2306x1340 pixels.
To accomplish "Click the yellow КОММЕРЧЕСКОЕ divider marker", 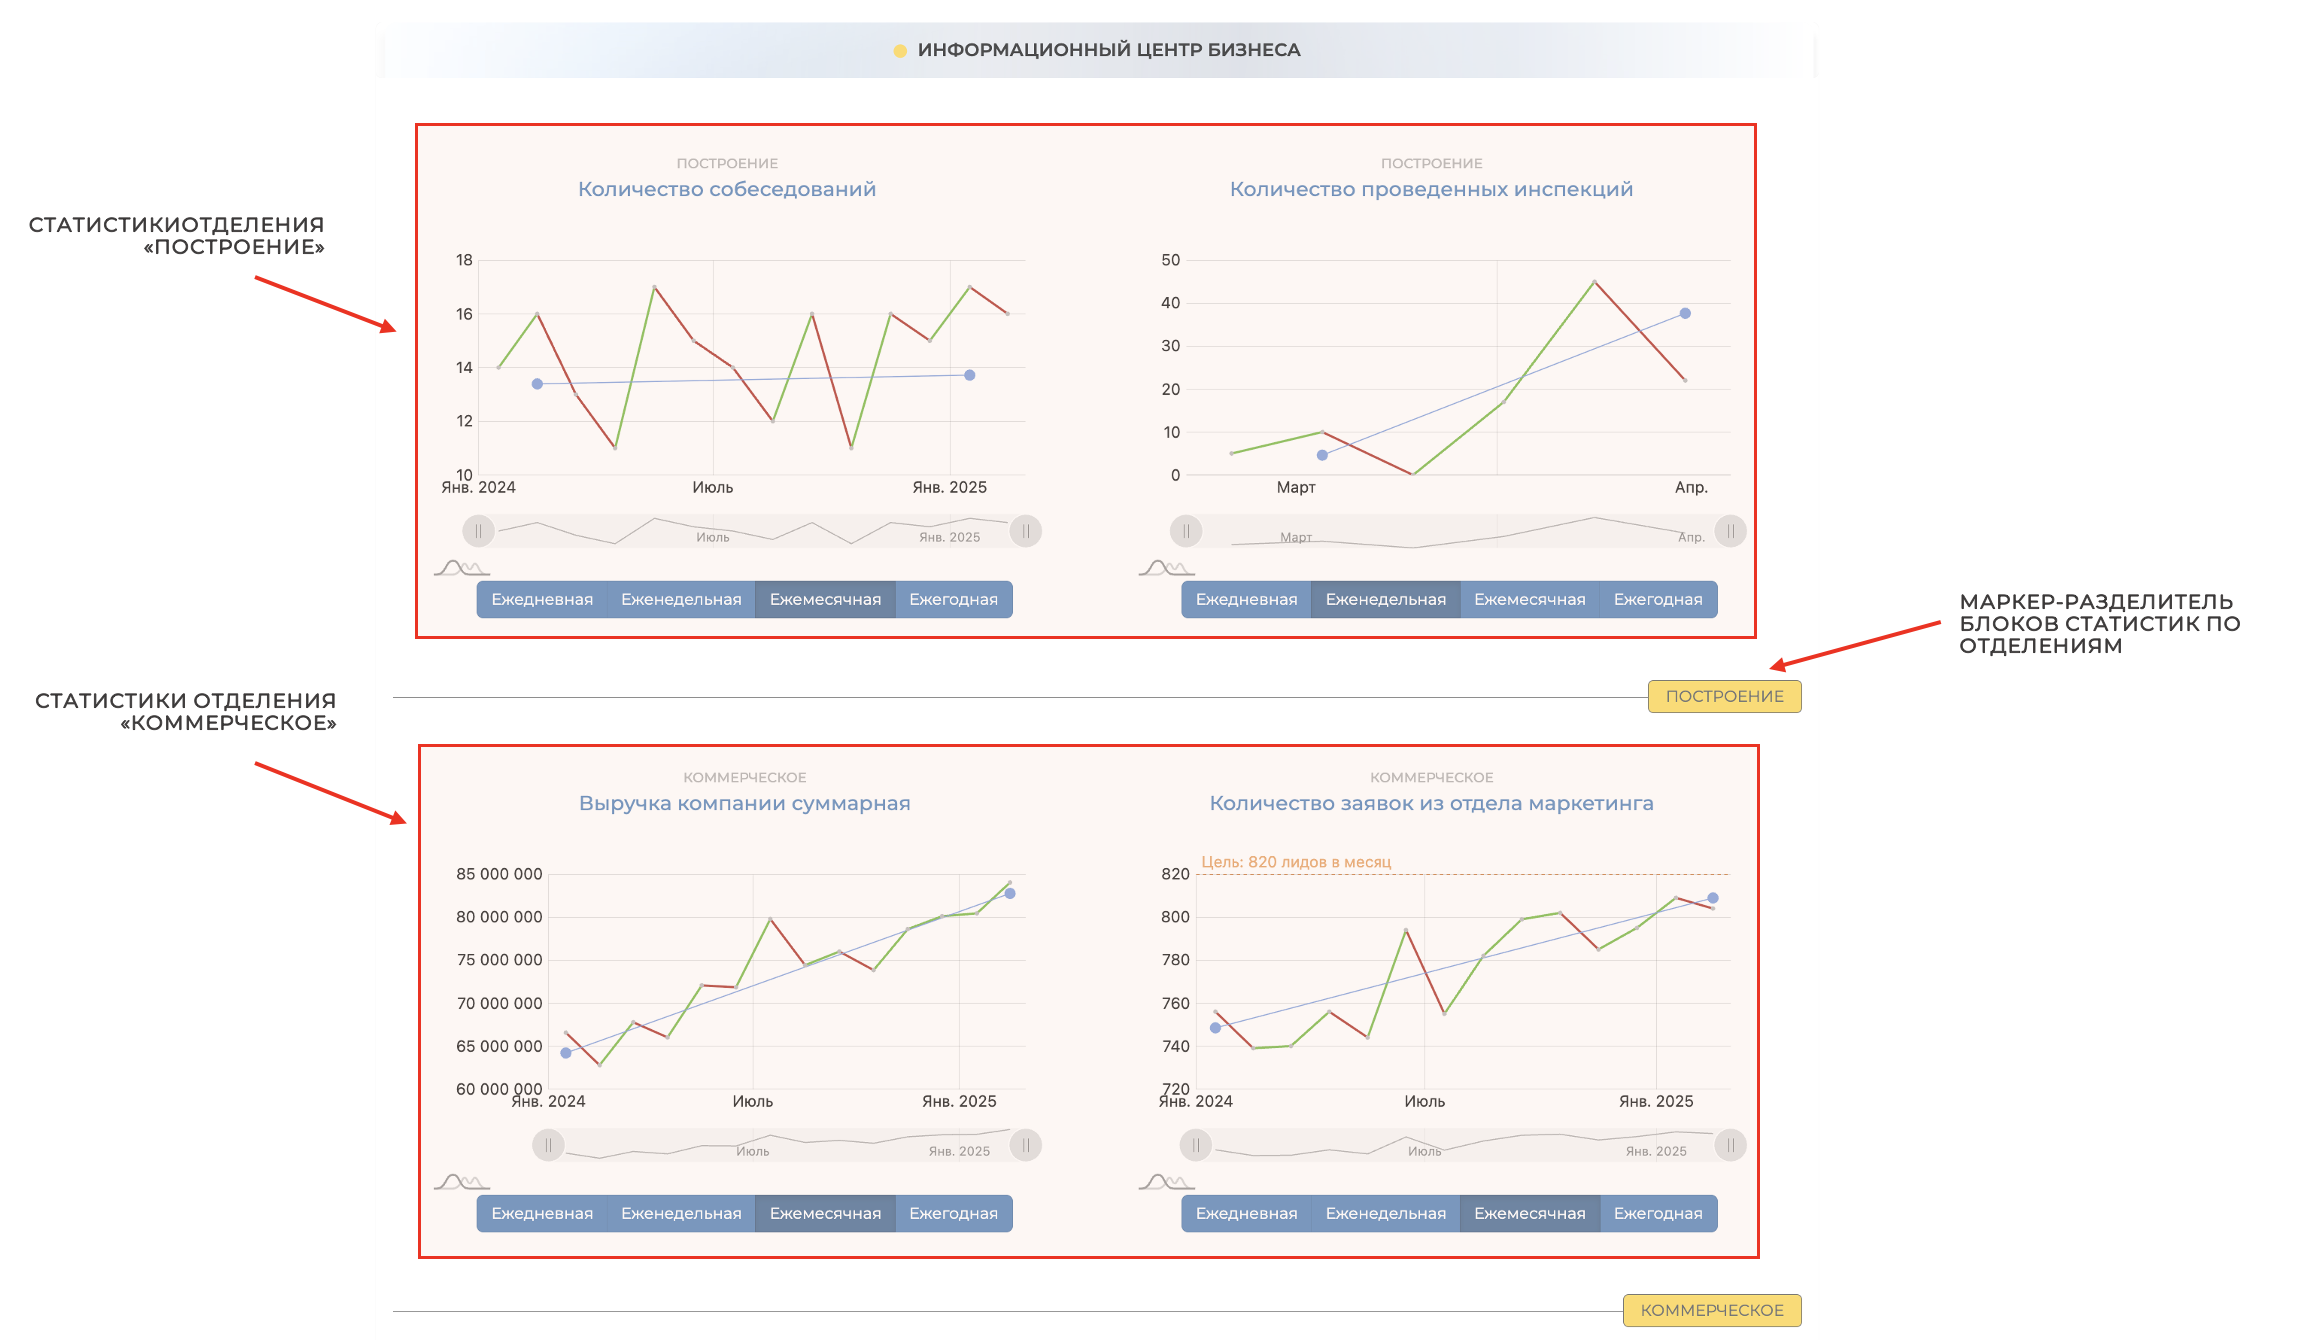I will tap(1711, 1311).
